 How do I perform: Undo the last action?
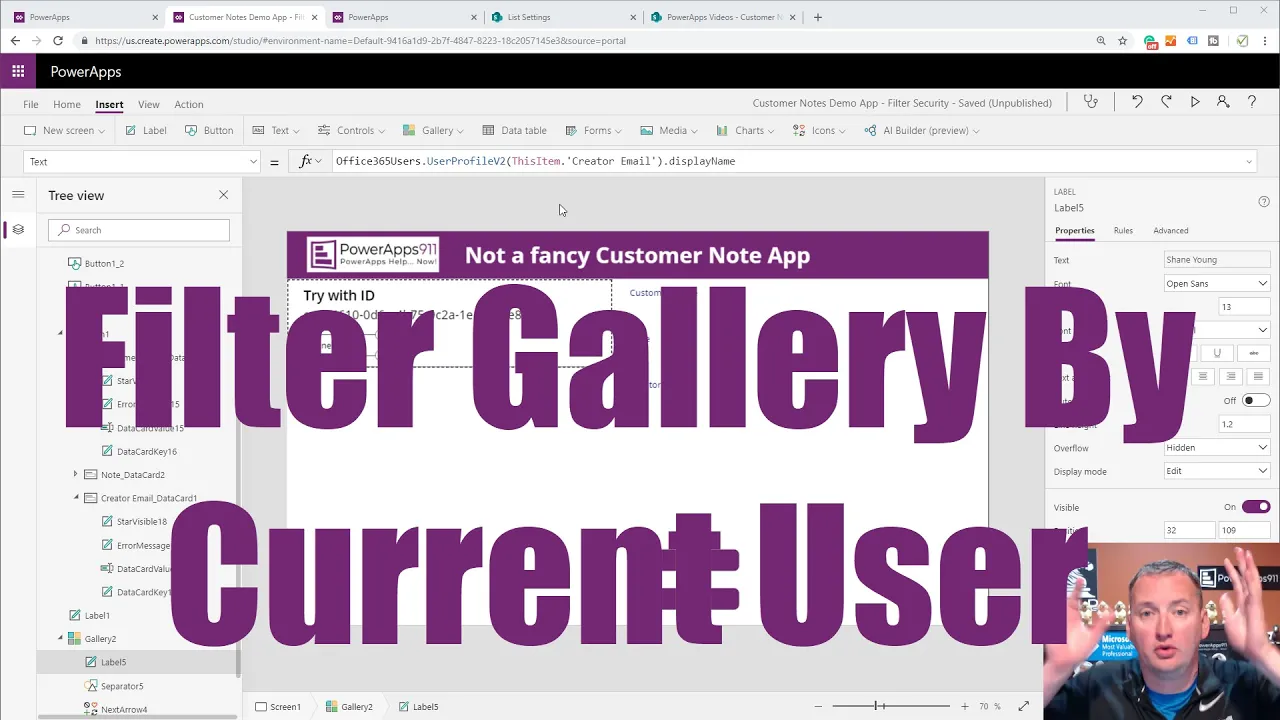tap(1137, 102)
